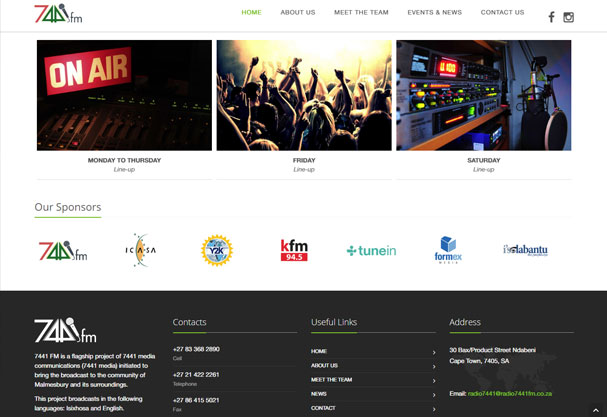Click the Formex Media sponsor logo
Viewport: 607px width, 417px height.
coord(447,250)
